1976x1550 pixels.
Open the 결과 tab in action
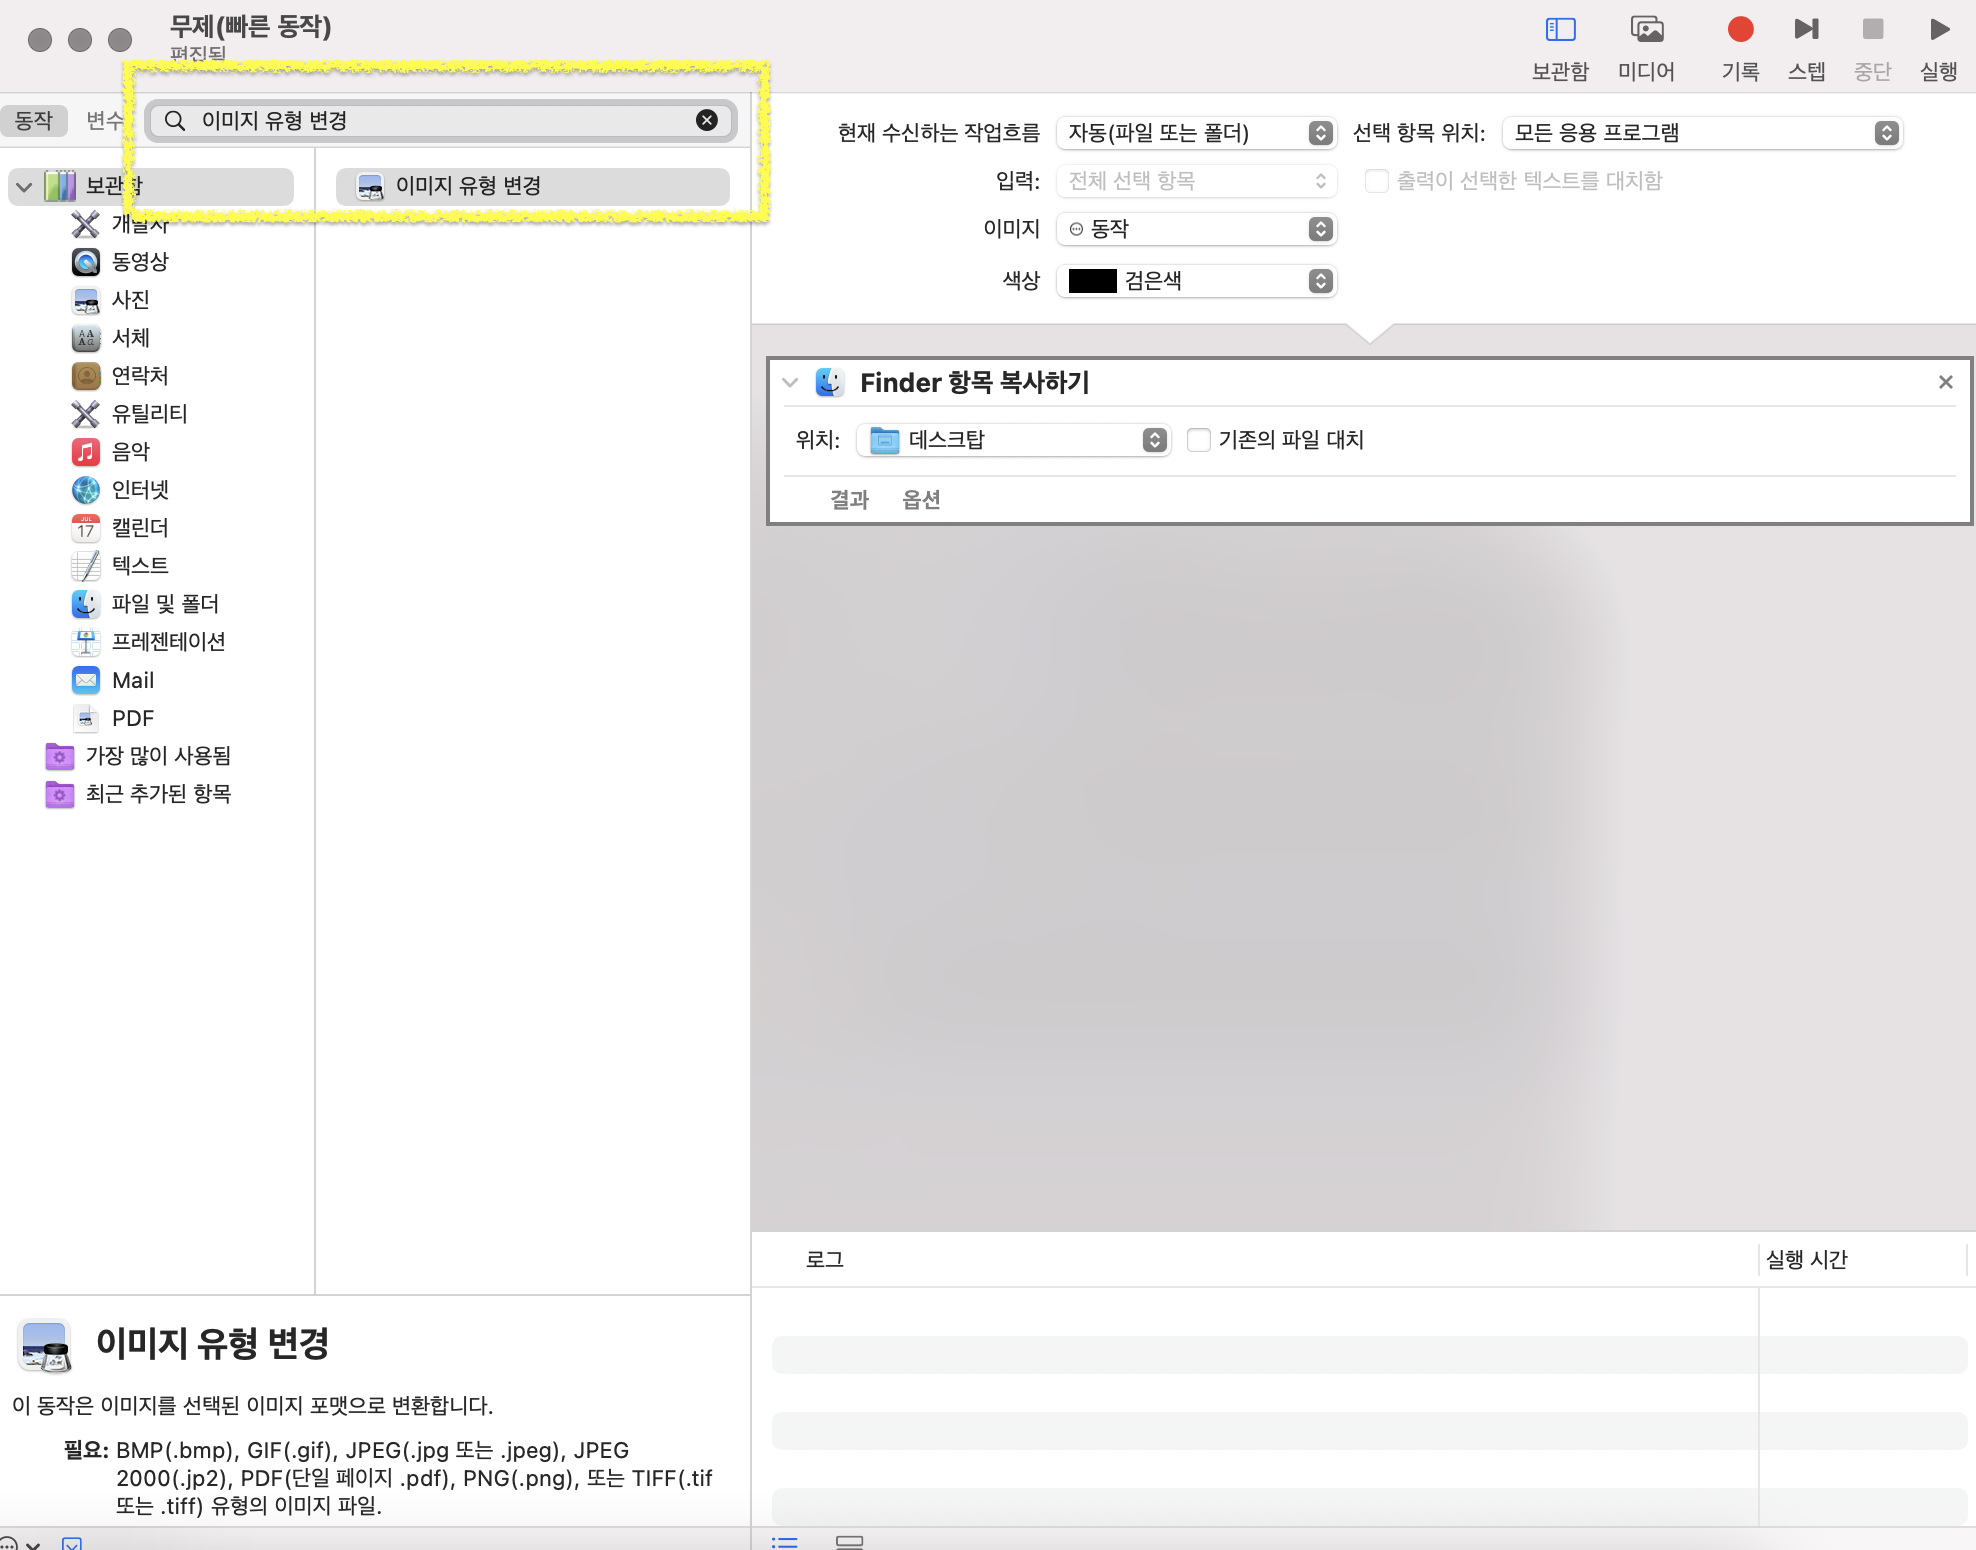point(849,500)
